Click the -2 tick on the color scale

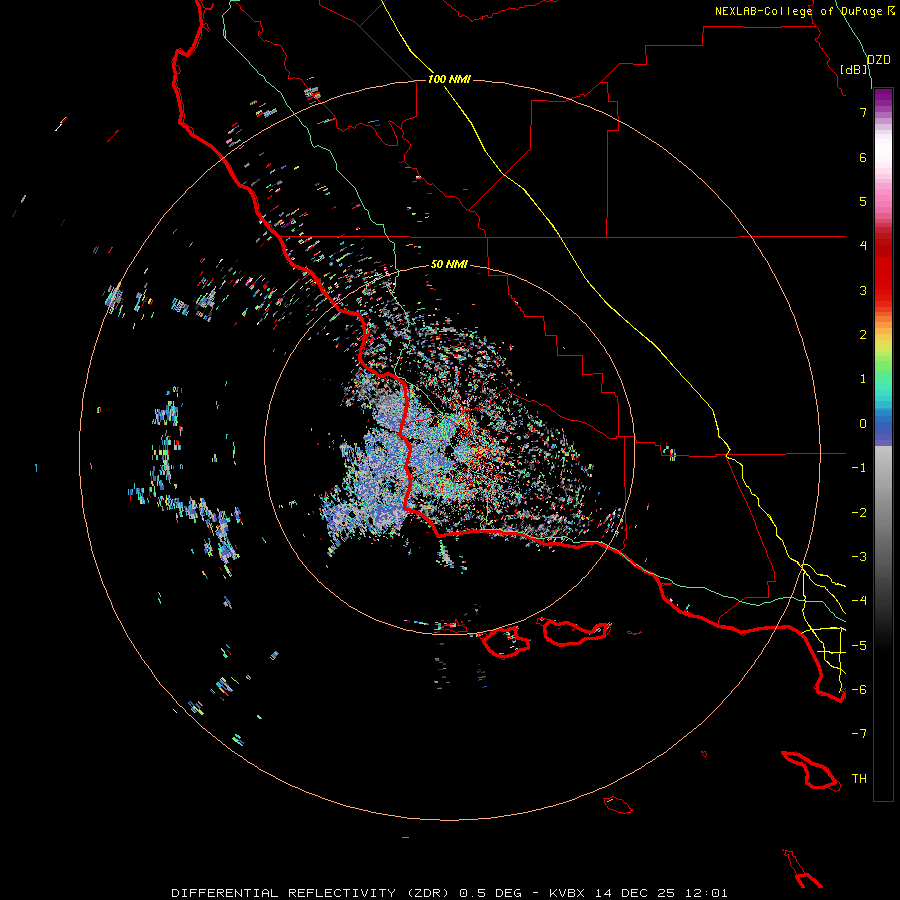[x=859, y=513]
